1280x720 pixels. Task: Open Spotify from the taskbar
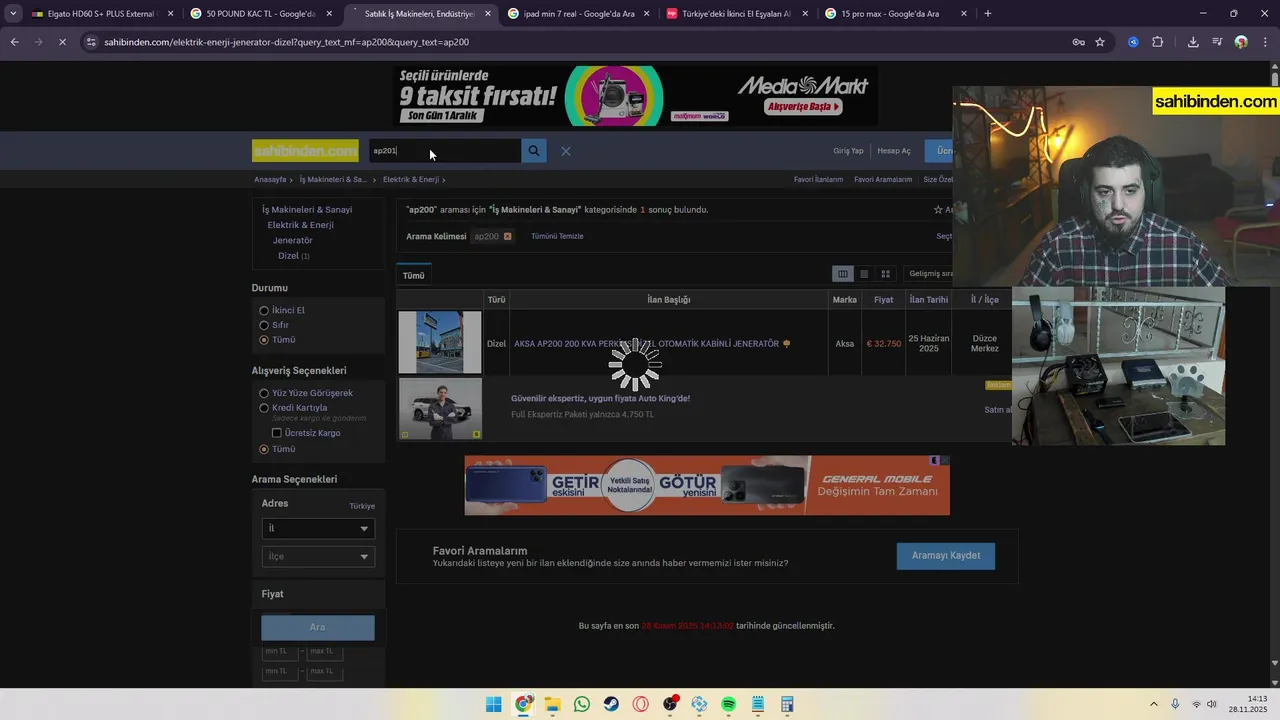[x=728, y=705]
